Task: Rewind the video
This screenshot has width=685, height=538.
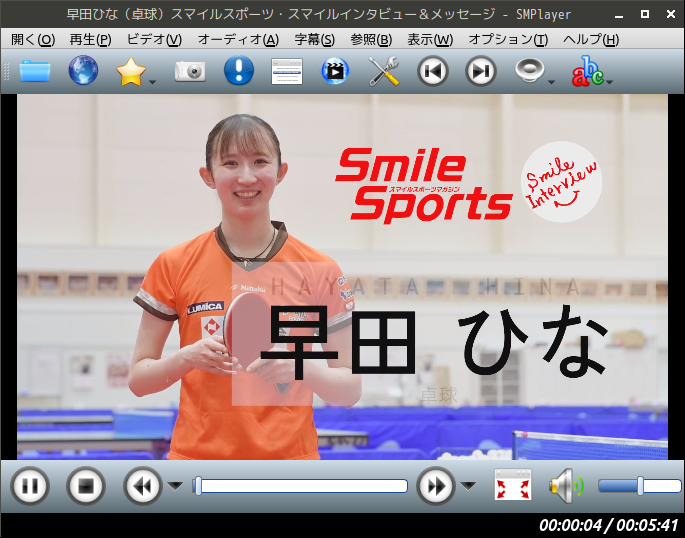Action: point(142,486)
